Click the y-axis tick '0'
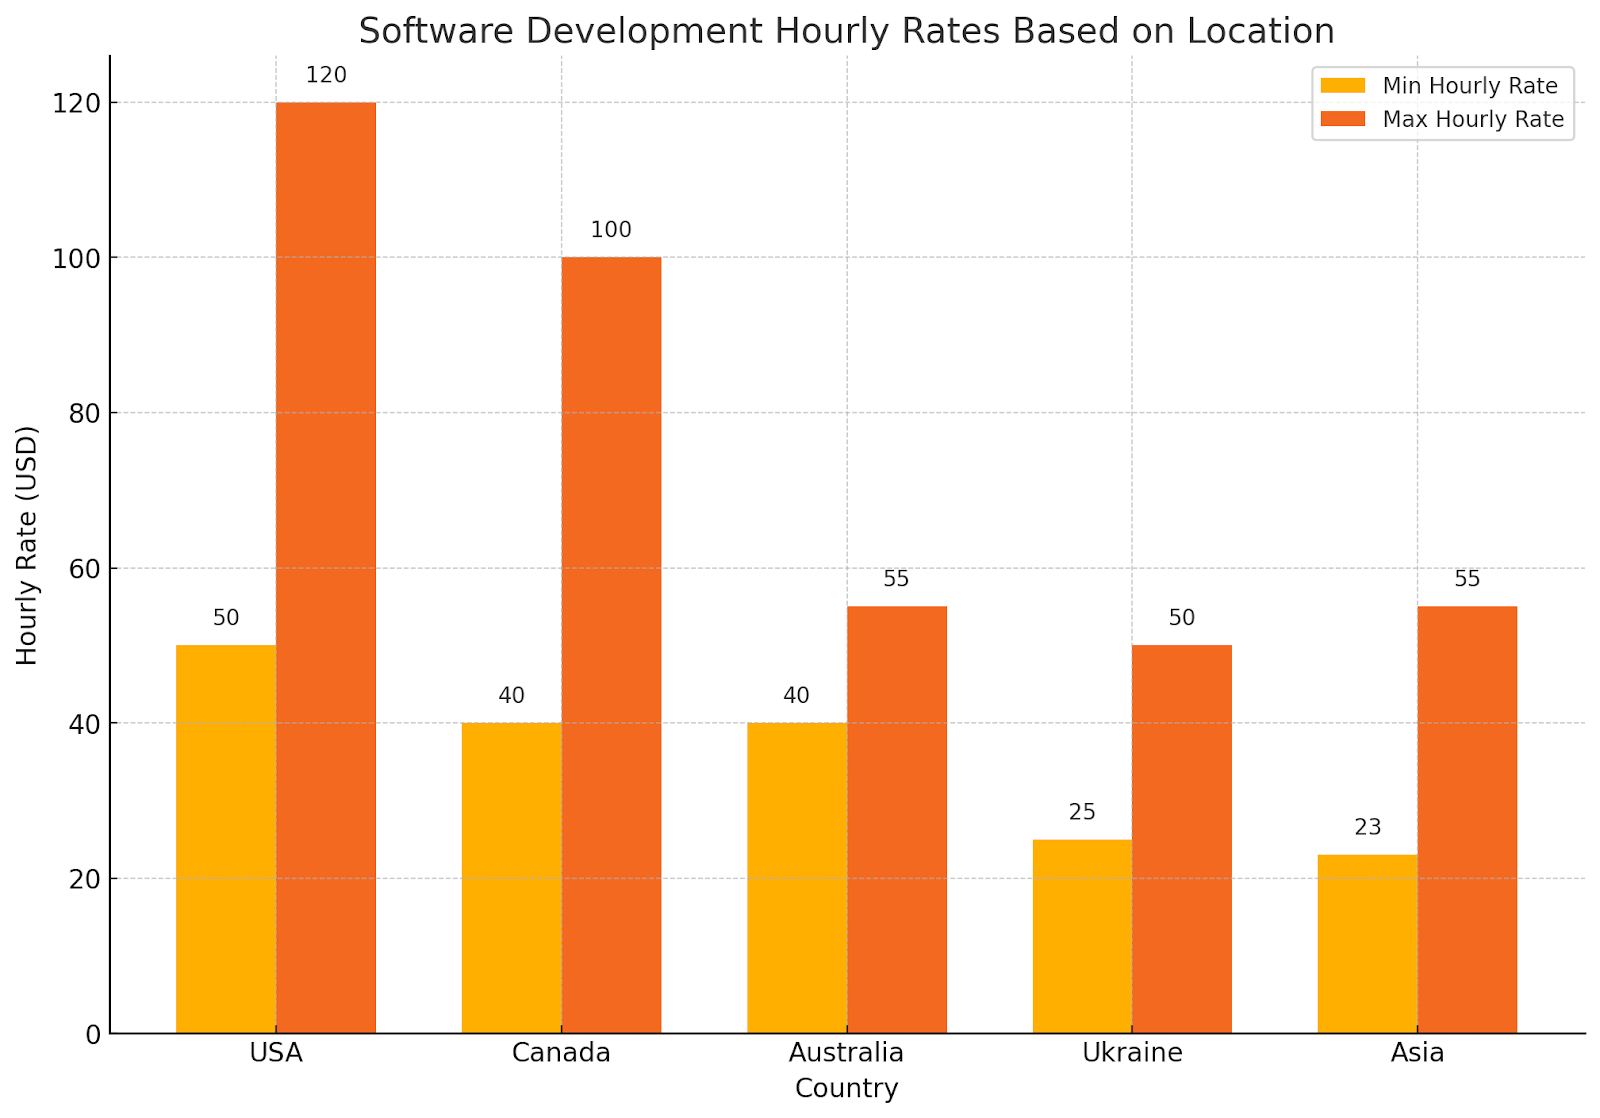1600x1118 pixels. click(94, 1034)
